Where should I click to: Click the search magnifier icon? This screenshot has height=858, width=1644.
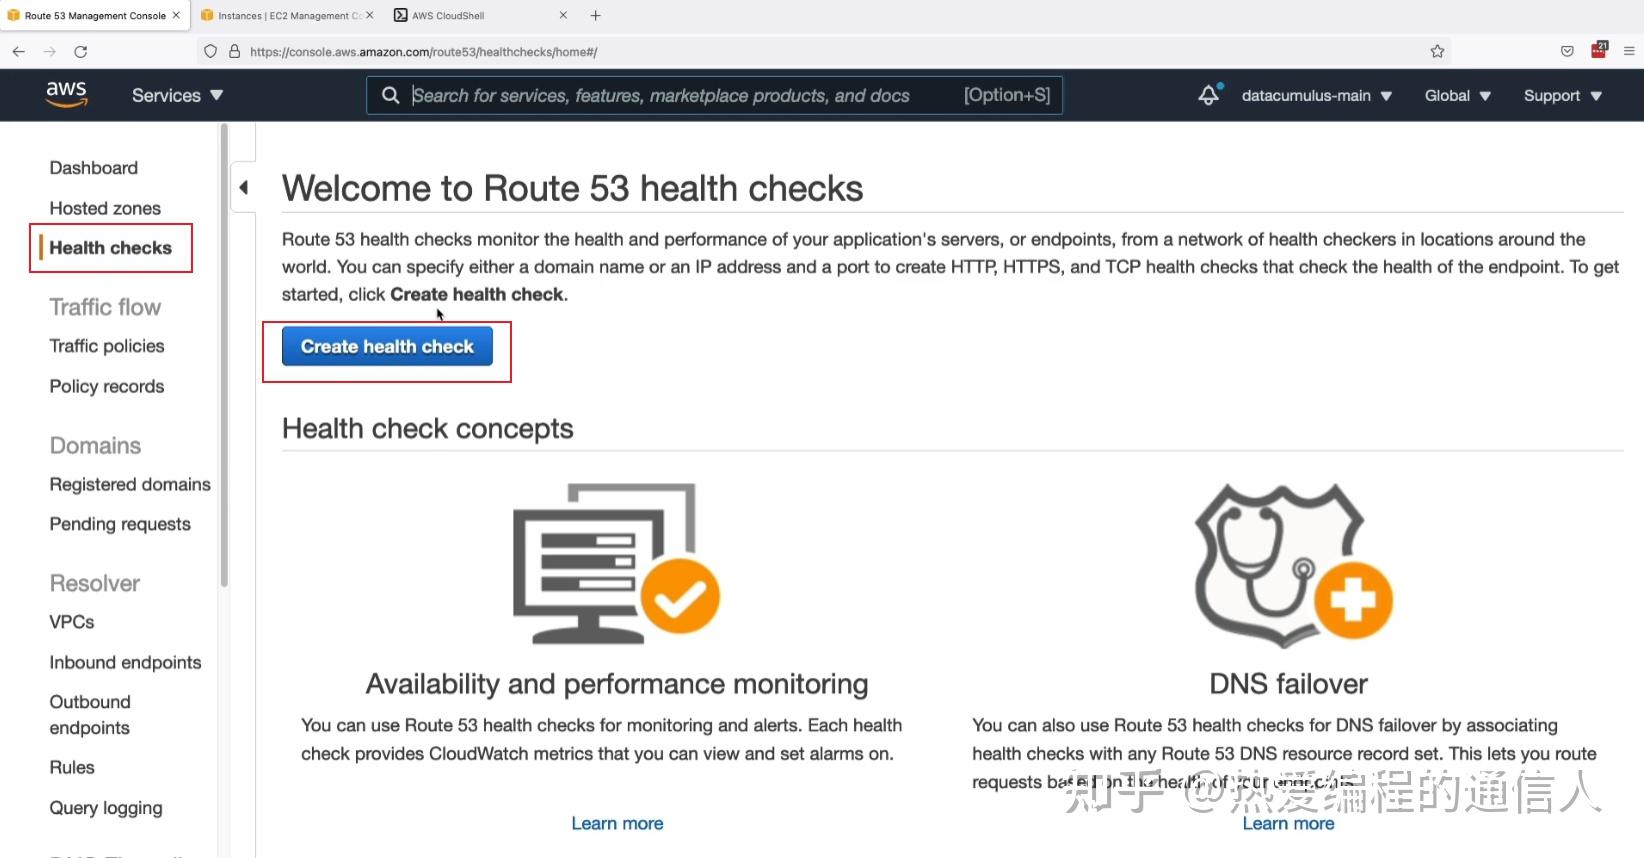point(391,95)
